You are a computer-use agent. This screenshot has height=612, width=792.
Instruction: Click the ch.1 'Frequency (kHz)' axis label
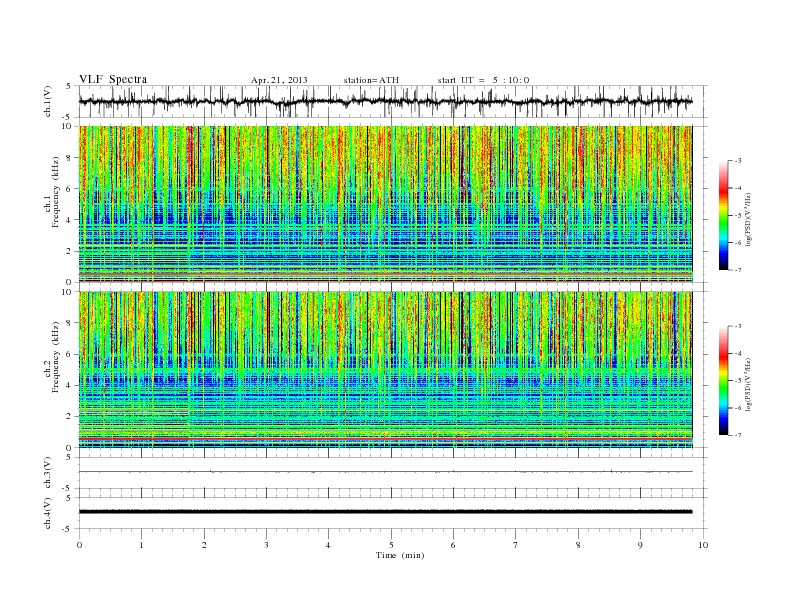pos(56,192)
